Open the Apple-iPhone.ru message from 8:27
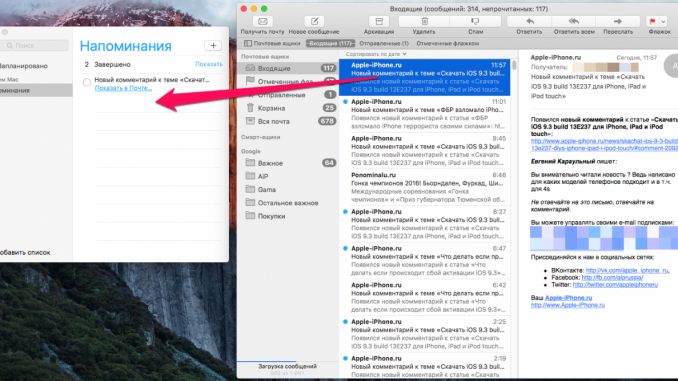Image resolution: width=678 pixels, height=381 pixels. (425, 224)
